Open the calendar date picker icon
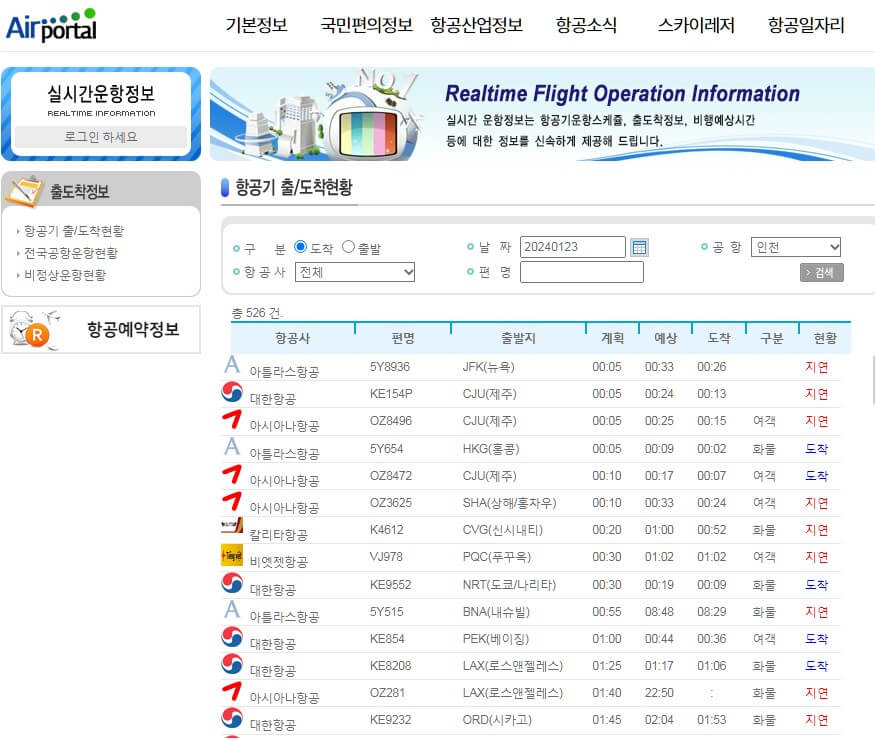The image size is (875, 739). pyautogui.click(x=639, y=247)
